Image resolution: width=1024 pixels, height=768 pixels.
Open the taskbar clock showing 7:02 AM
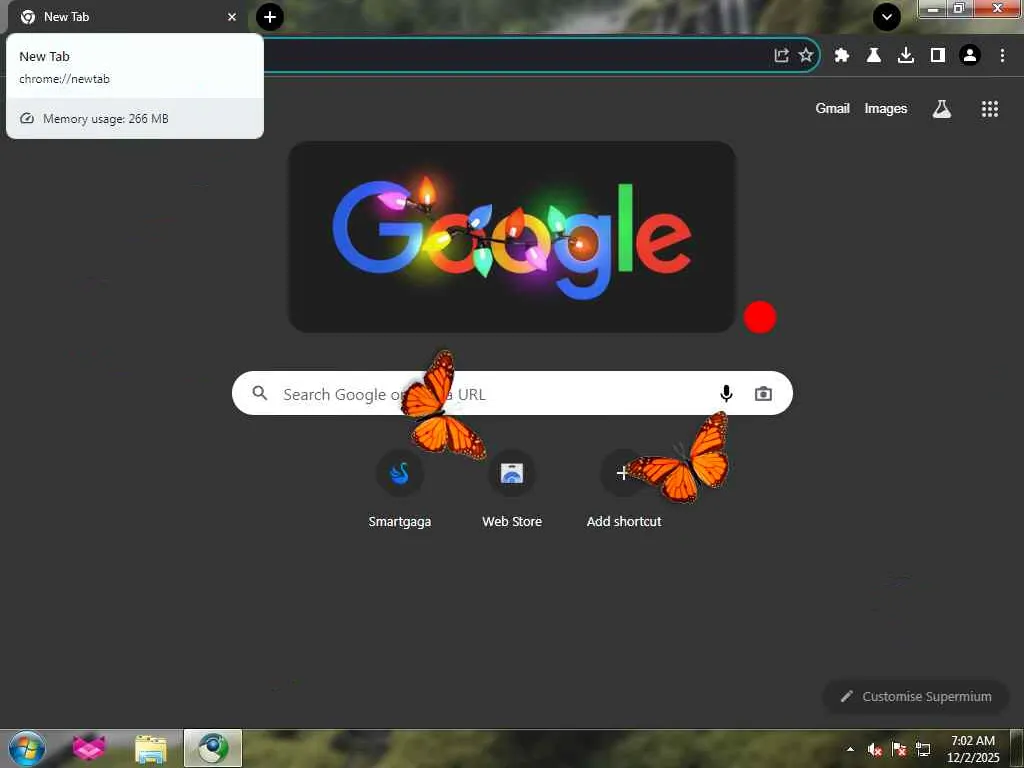pyautogui.click(x=972, y=748)
